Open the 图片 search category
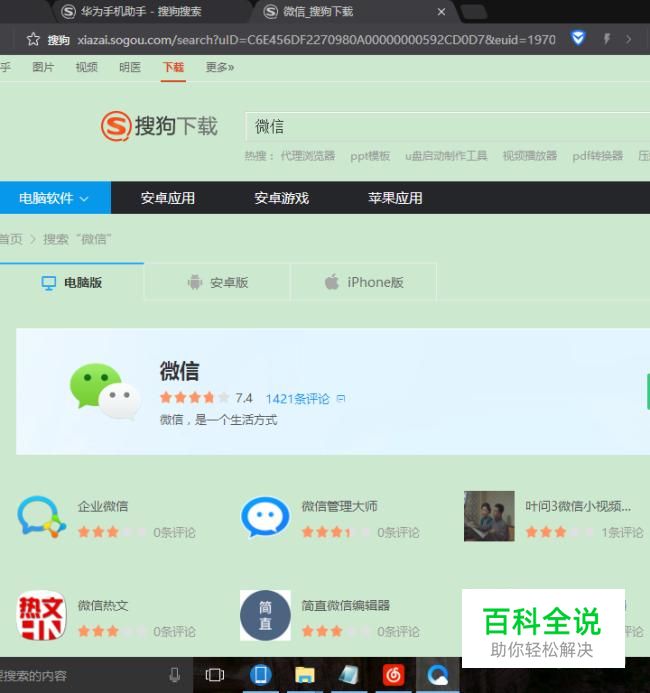Image resolution: width=650 pixels, height=693 pixels. coord(43,67)
